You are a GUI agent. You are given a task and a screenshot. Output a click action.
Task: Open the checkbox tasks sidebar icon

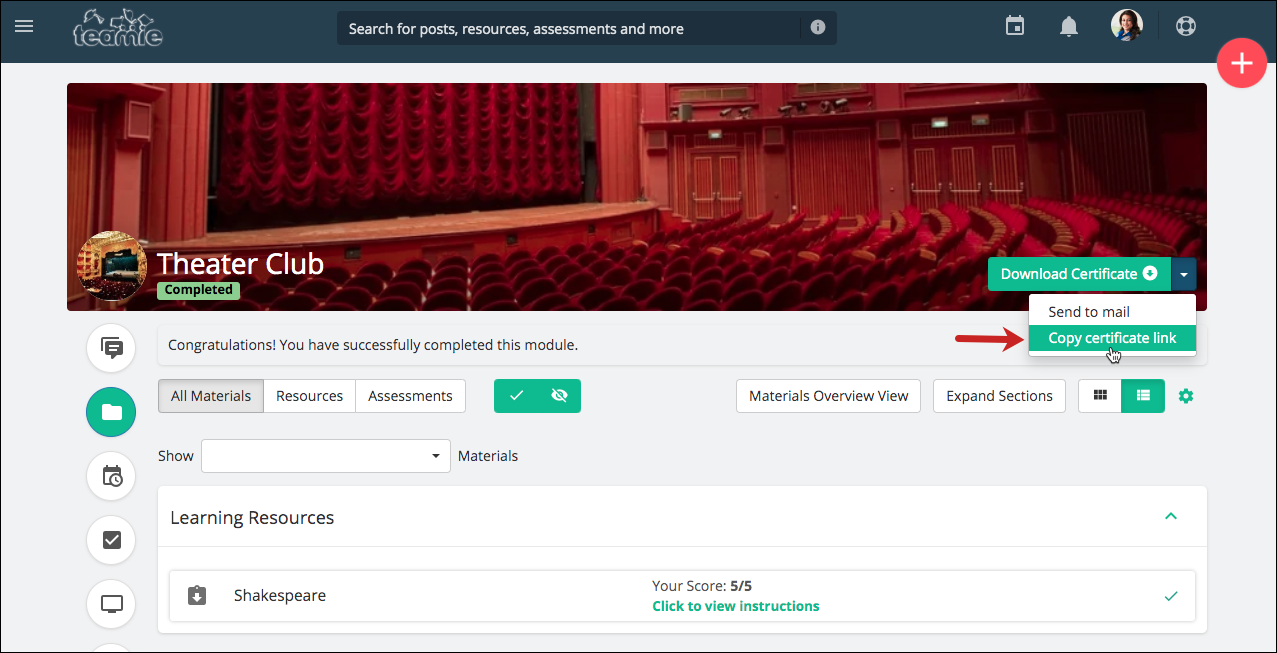click(x=112, y=540)
